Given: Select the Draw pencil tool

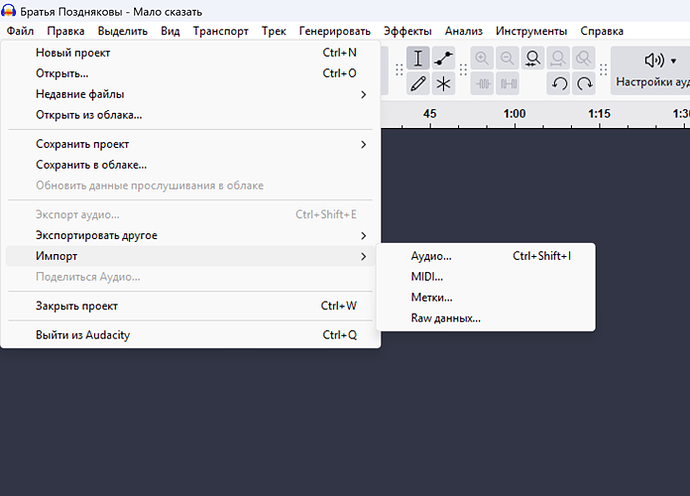Looking at the screenshot, I should coord(418,84).
